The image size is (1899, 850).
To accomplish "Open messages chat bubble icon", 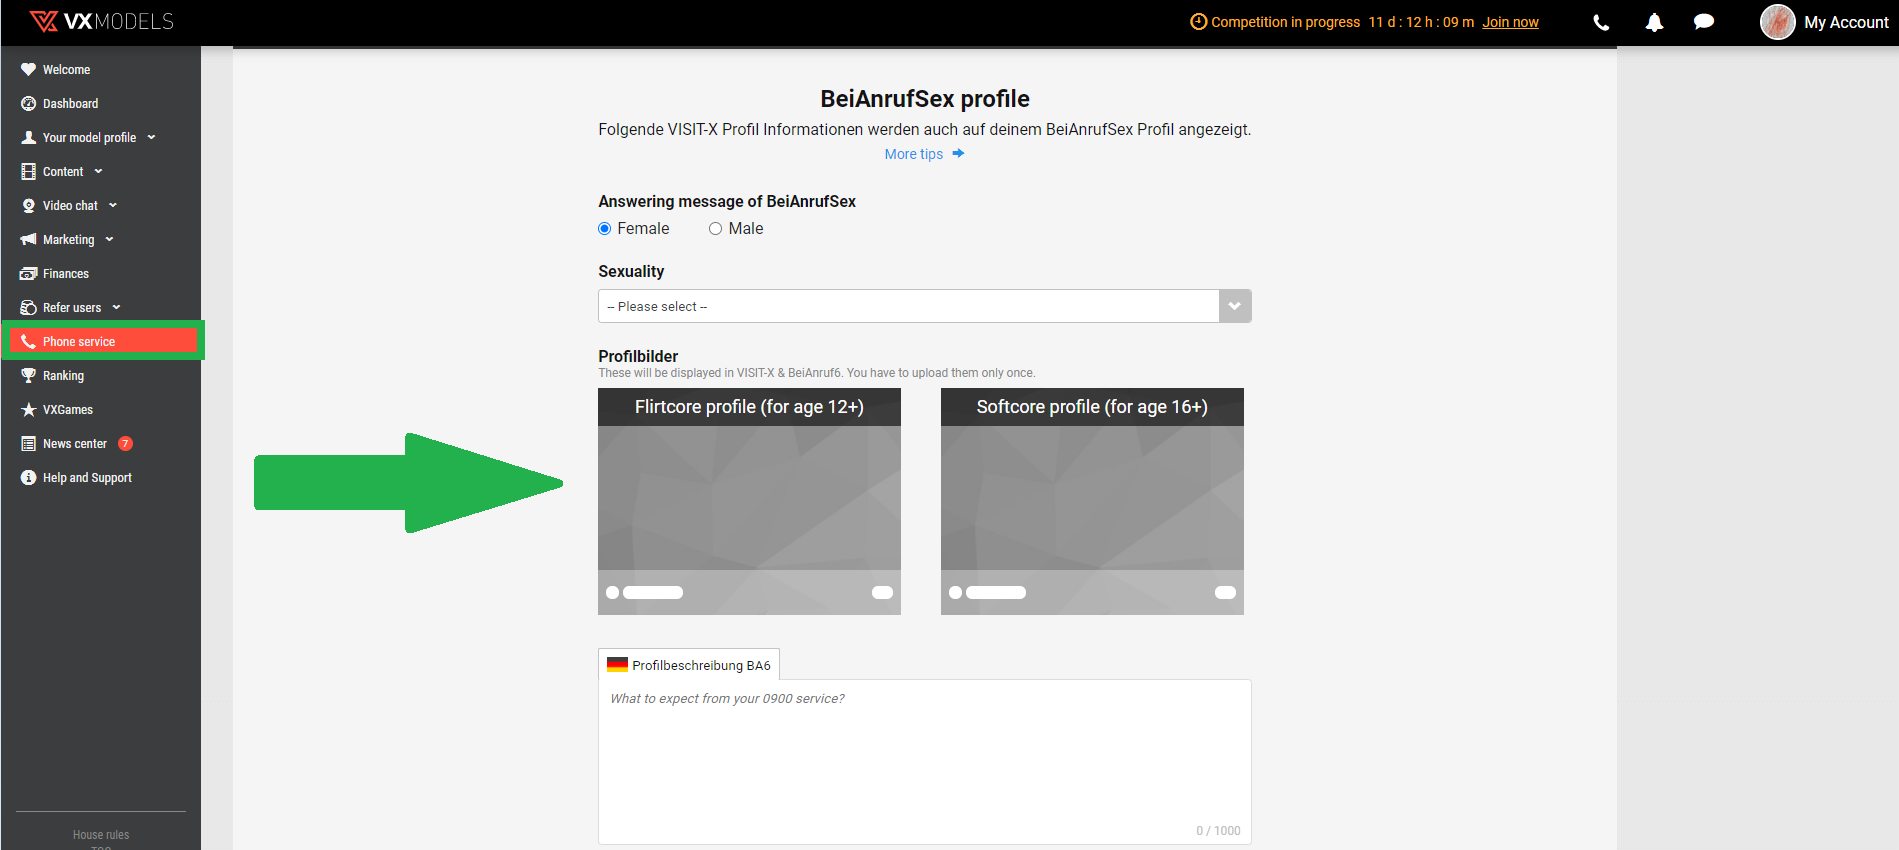I will point(1704,22).
